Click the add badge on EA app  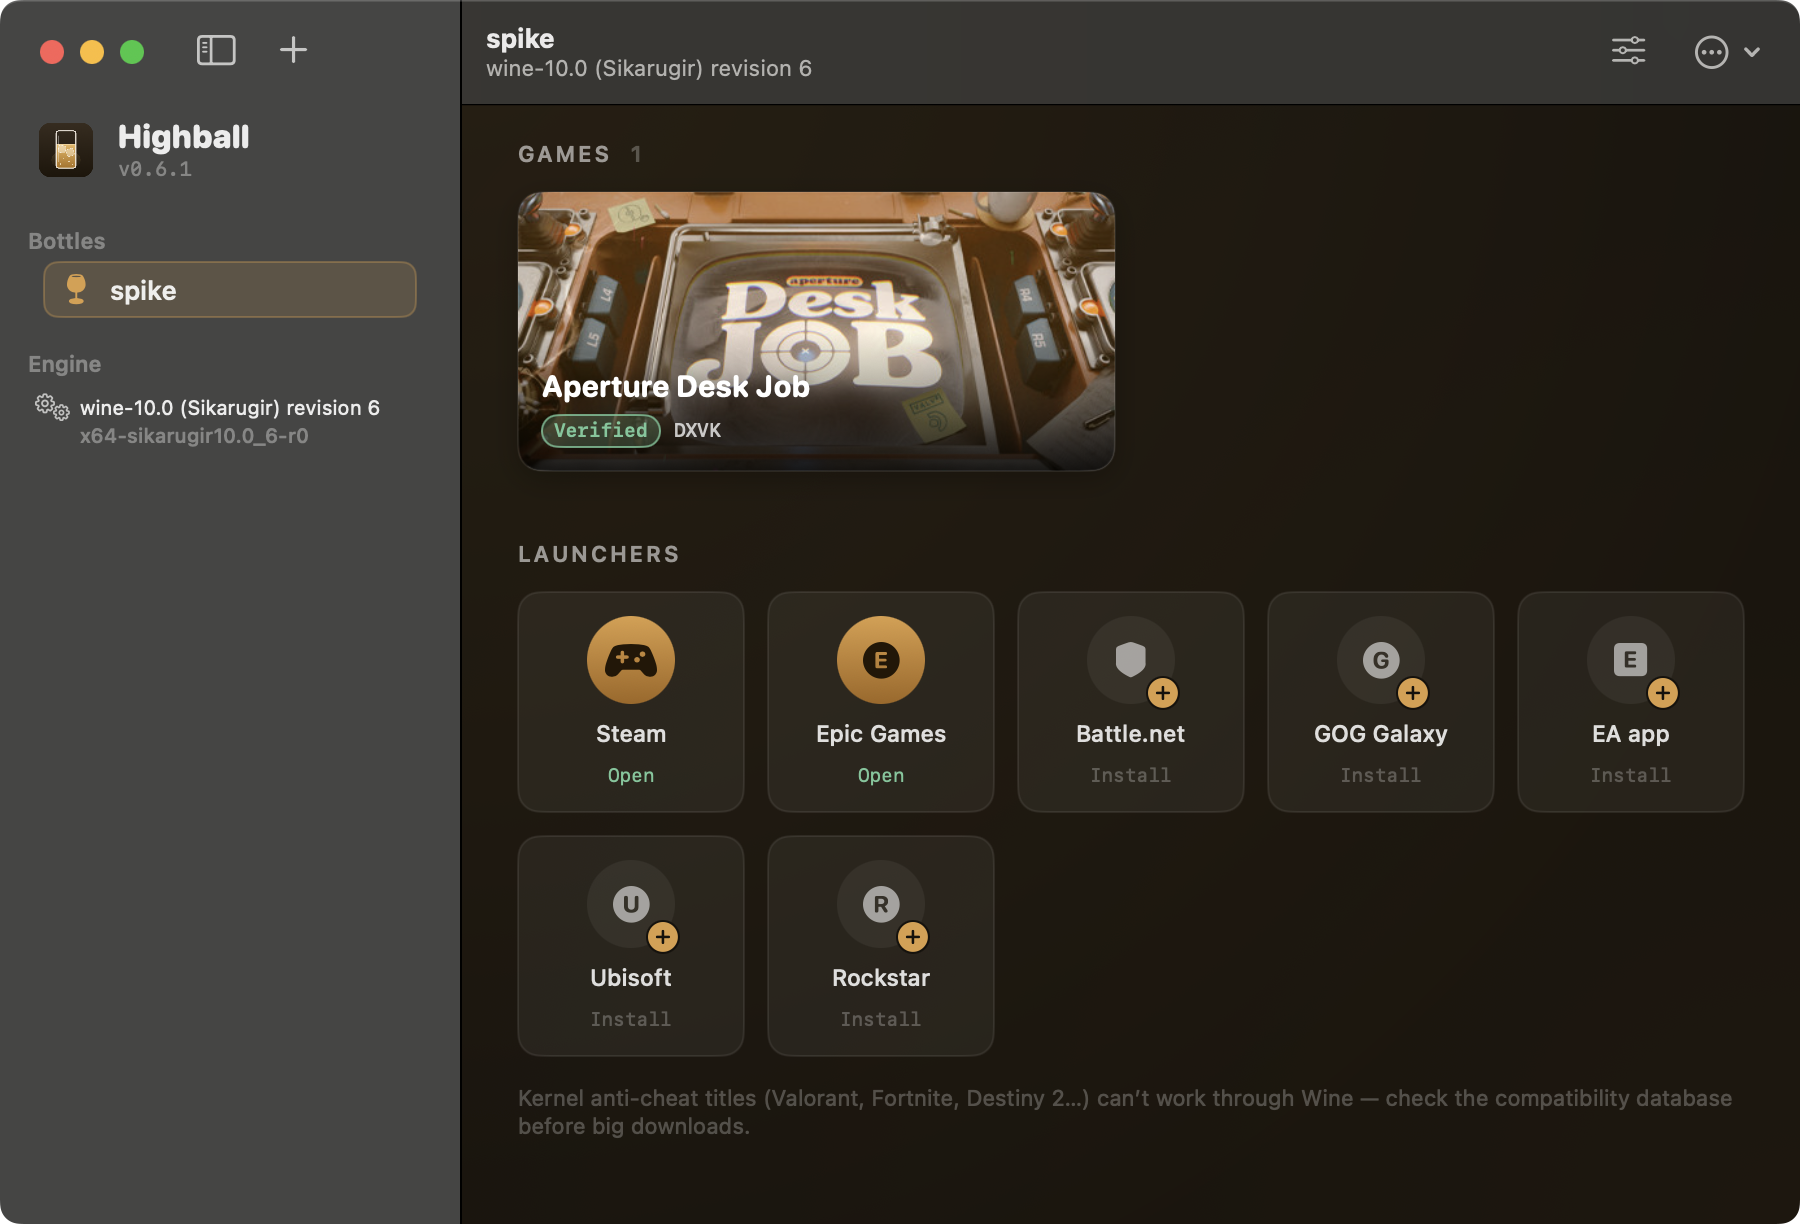[x=1662, y=693]
